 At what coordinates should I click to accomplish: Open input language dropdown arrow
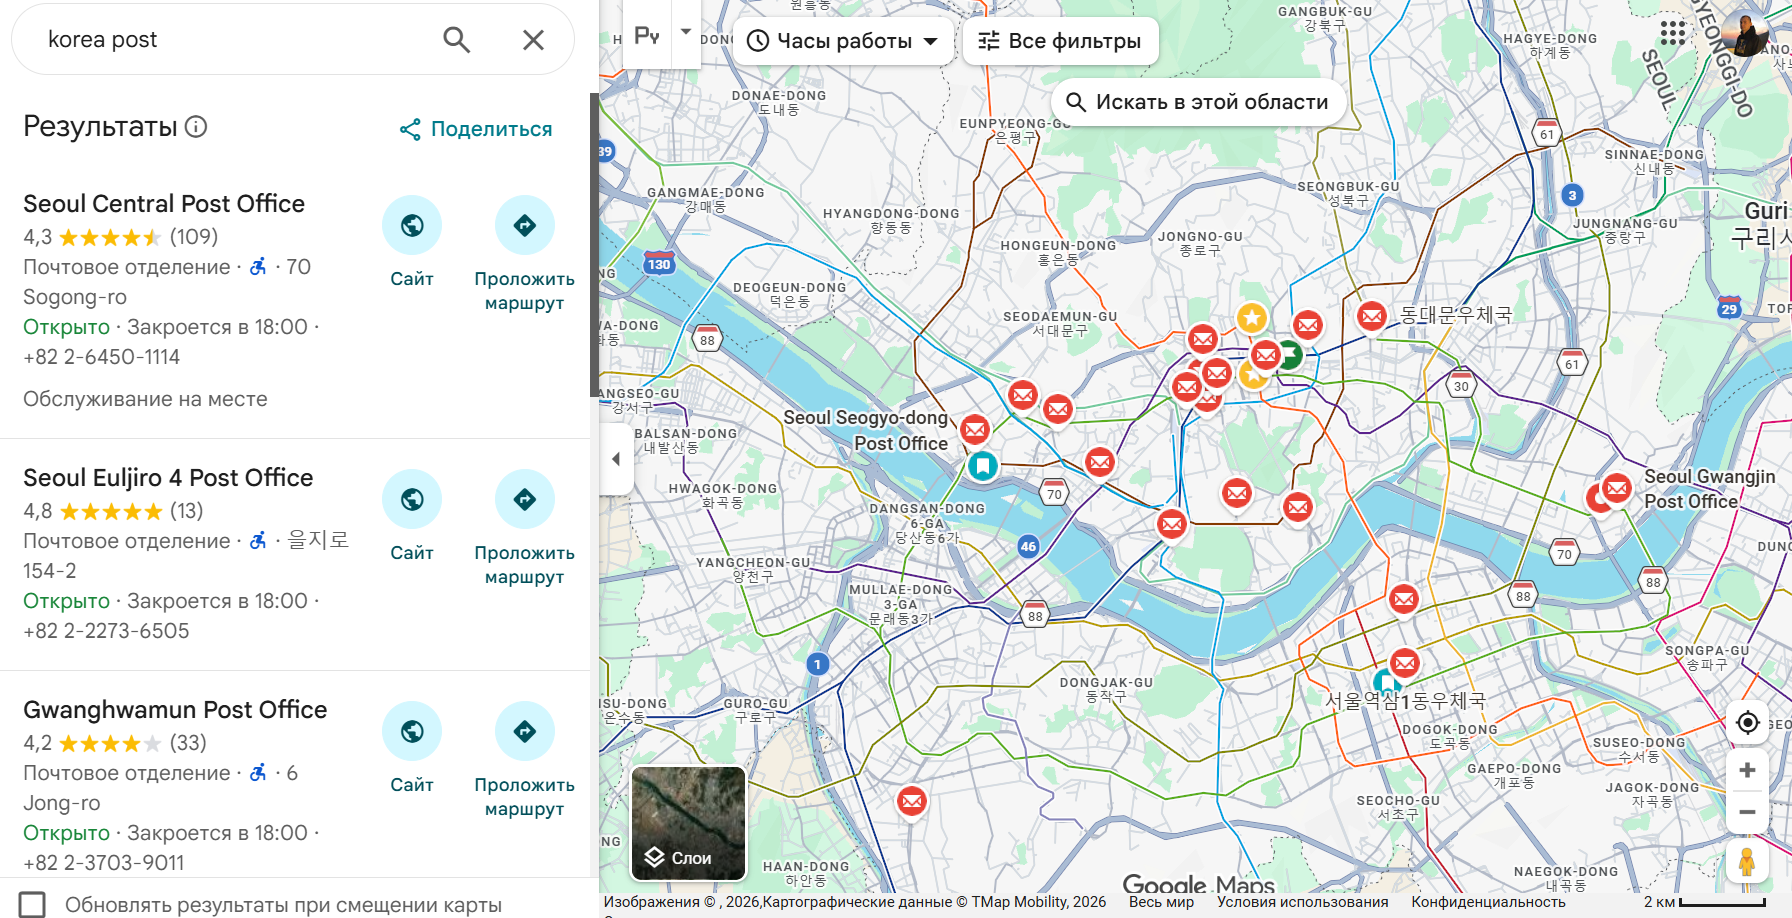pyautogui.click(x=686, y=32)
